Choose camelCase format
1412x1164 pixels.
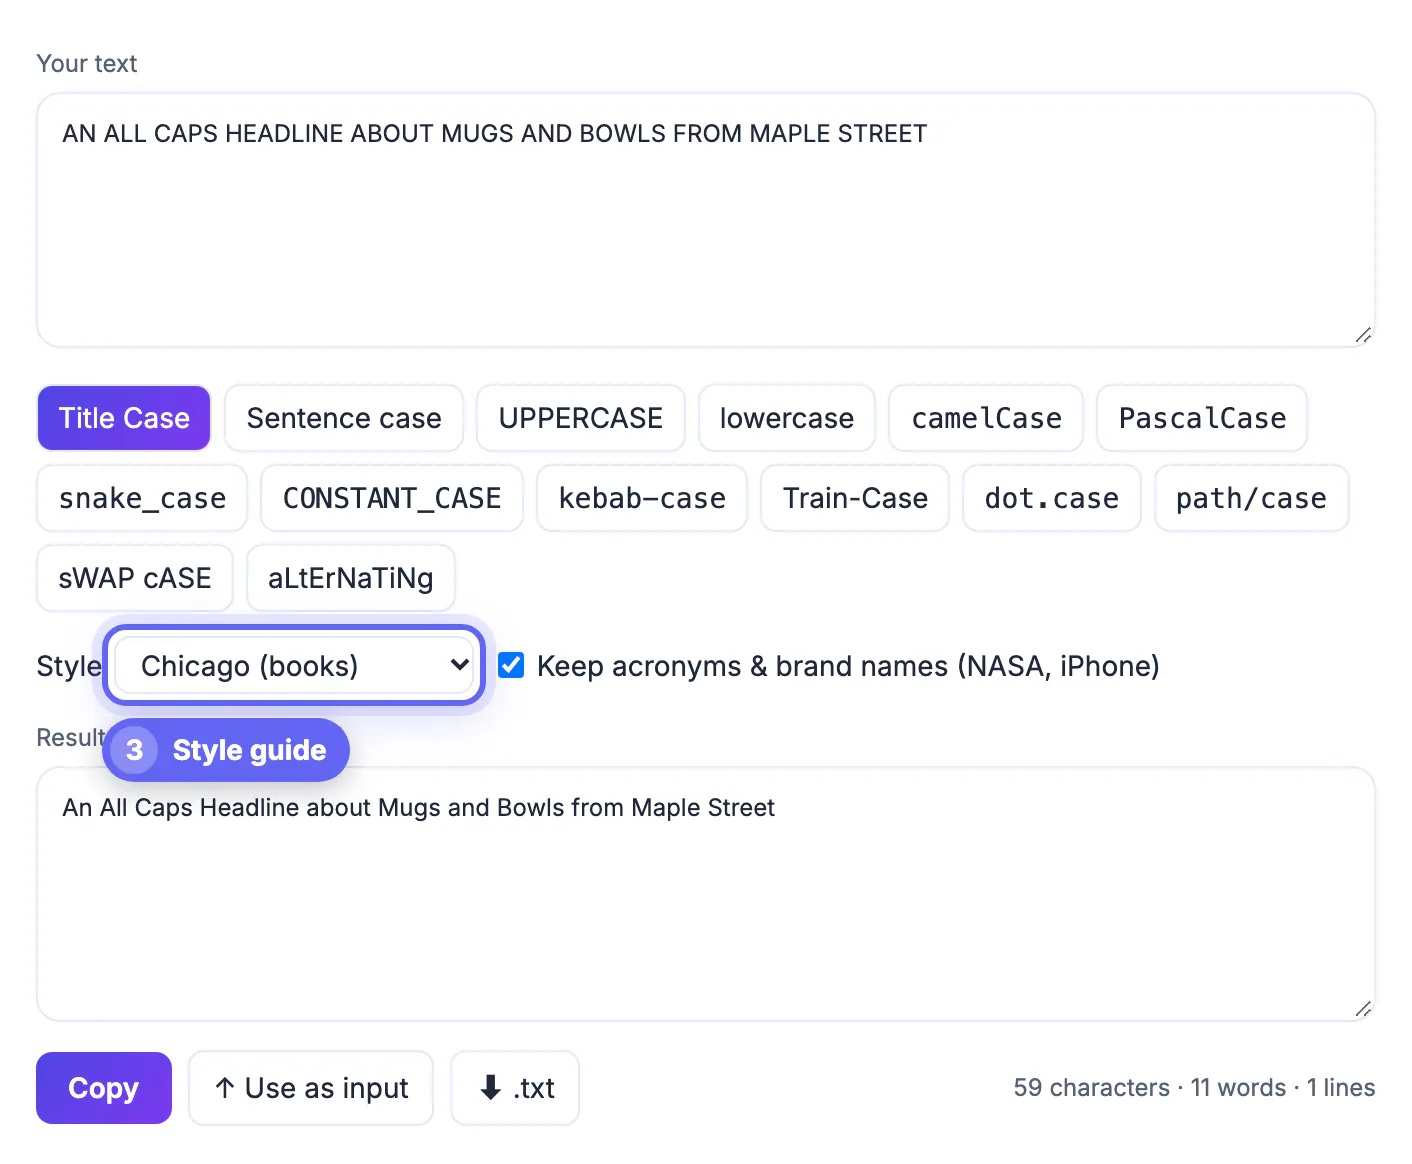[986, 418]
